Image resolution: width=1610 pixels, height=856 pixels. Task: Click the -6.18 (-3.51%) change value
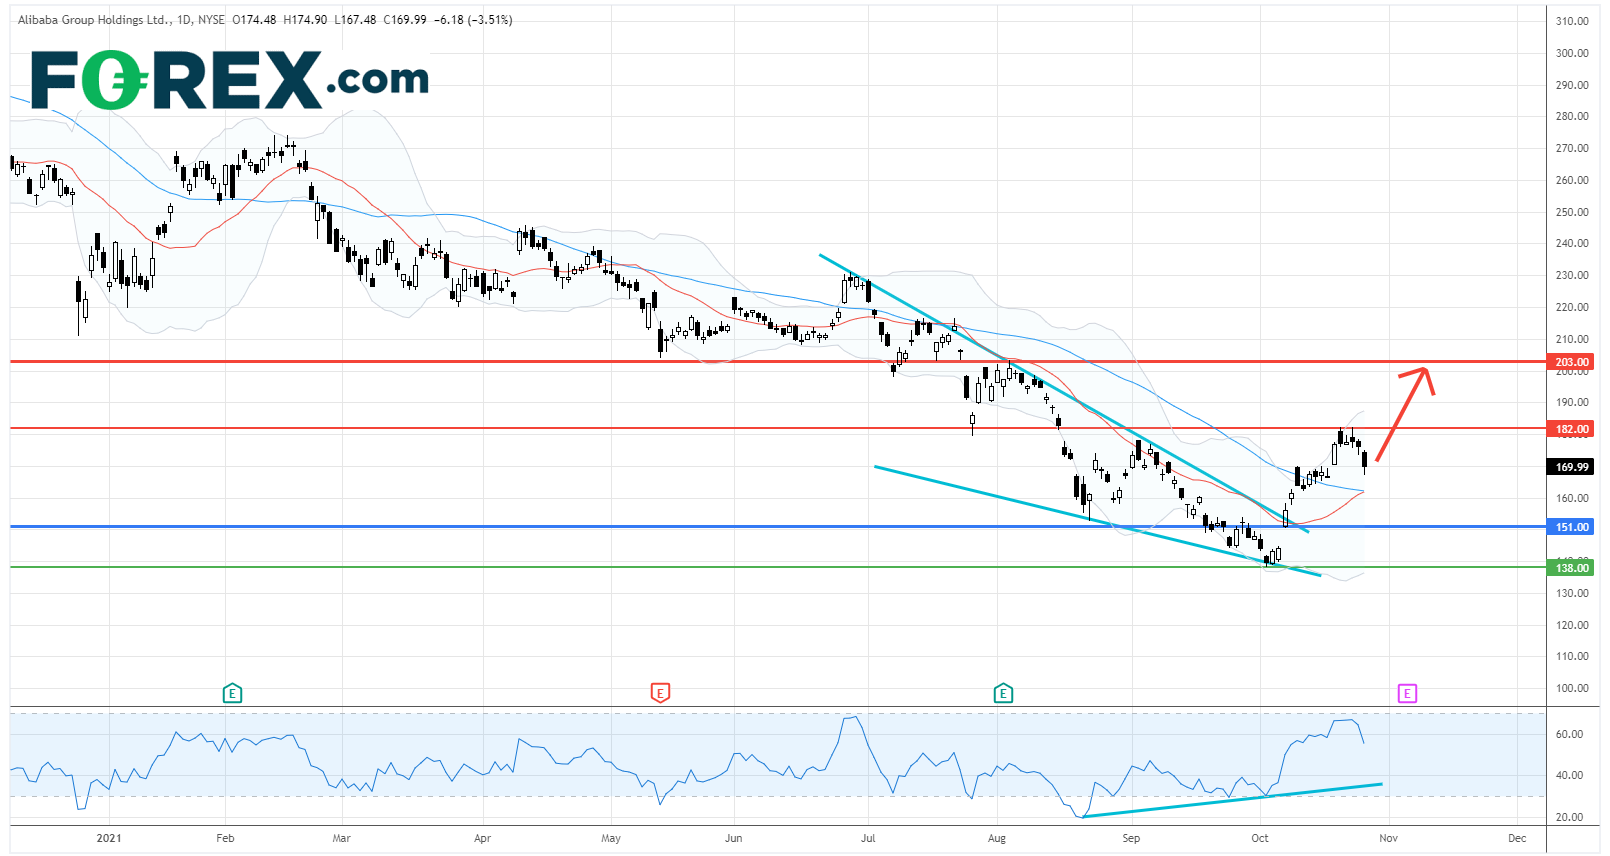click(472, 20)
